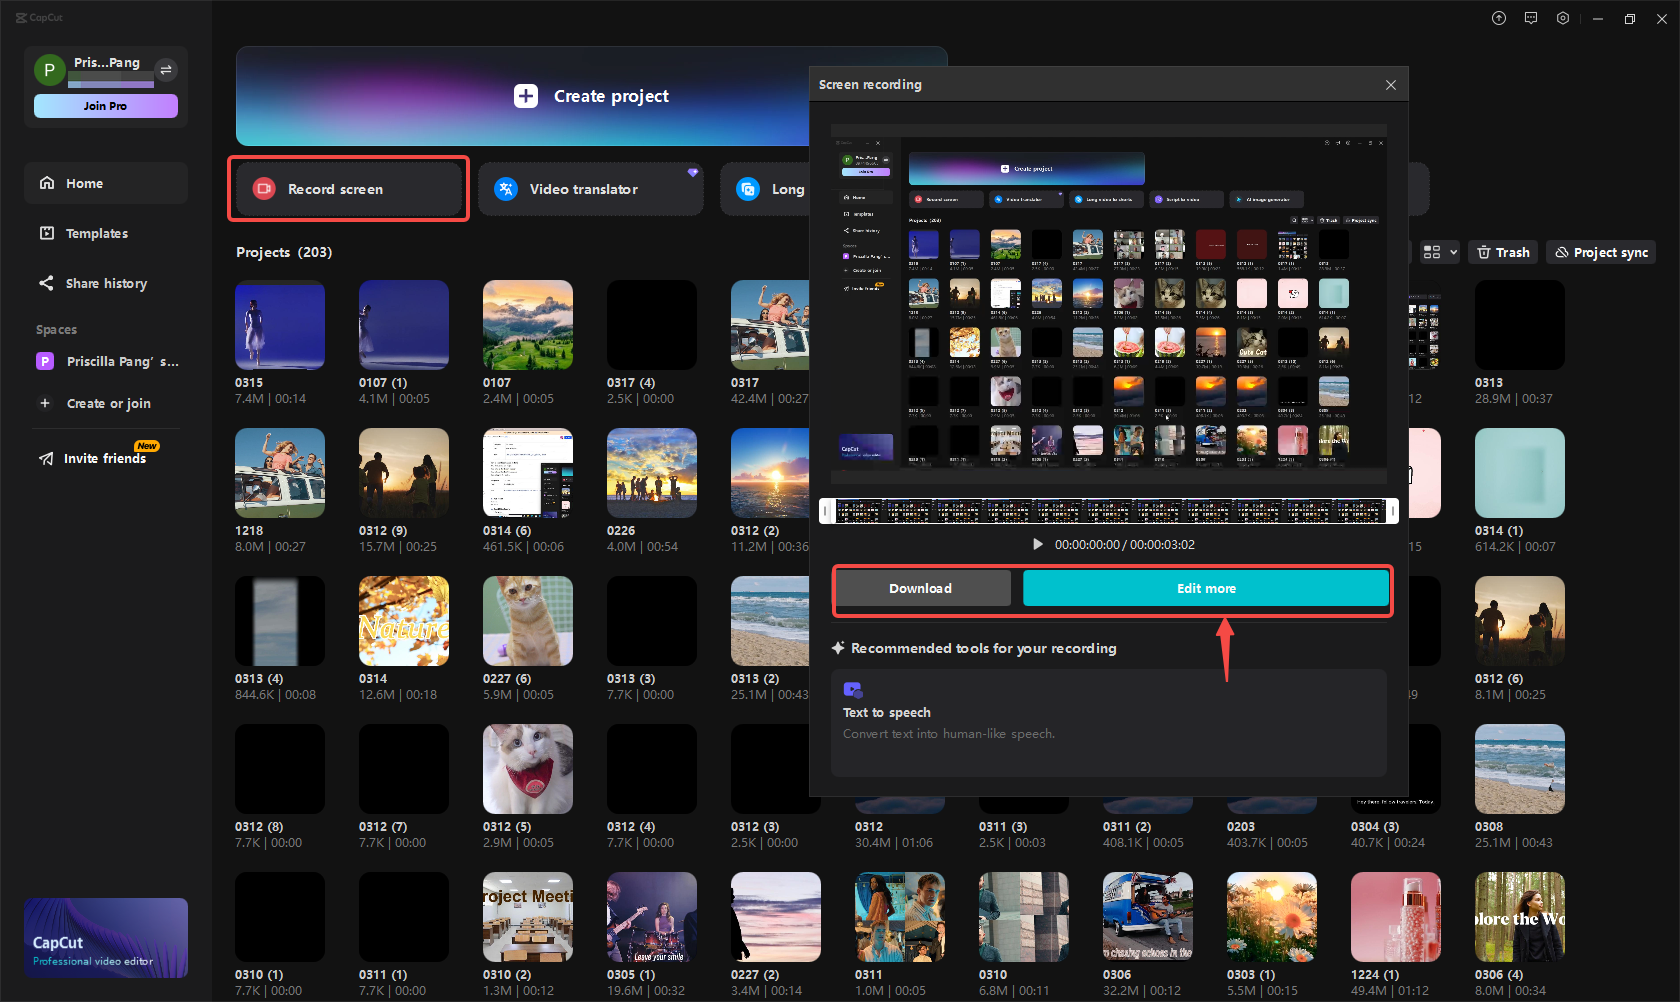This screenshot has width=1680, height=1002.
Task: Click the Long video tool icon
Action: 748,189
